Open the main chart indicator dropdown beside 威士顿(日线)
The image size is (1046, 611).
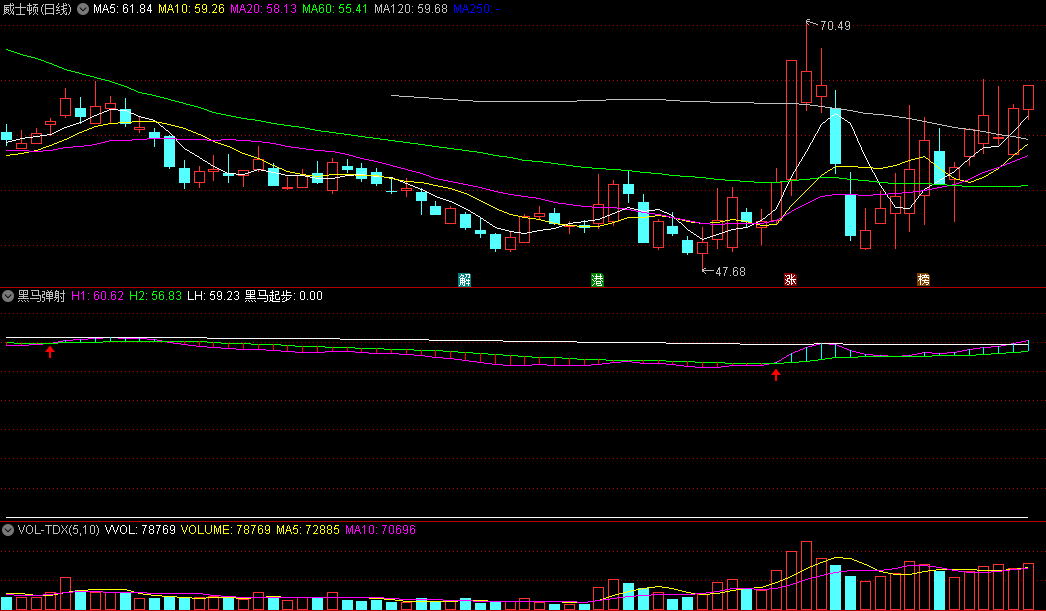[83, 9]
